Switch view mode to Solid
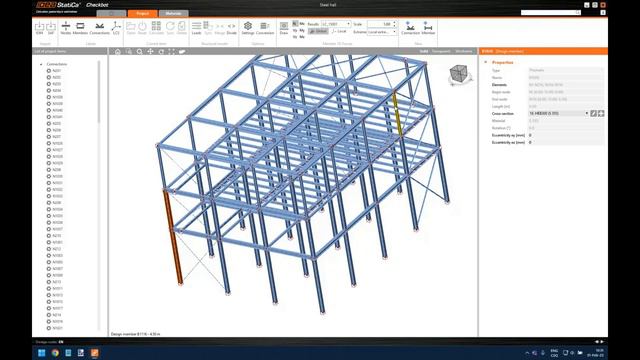 424,51
